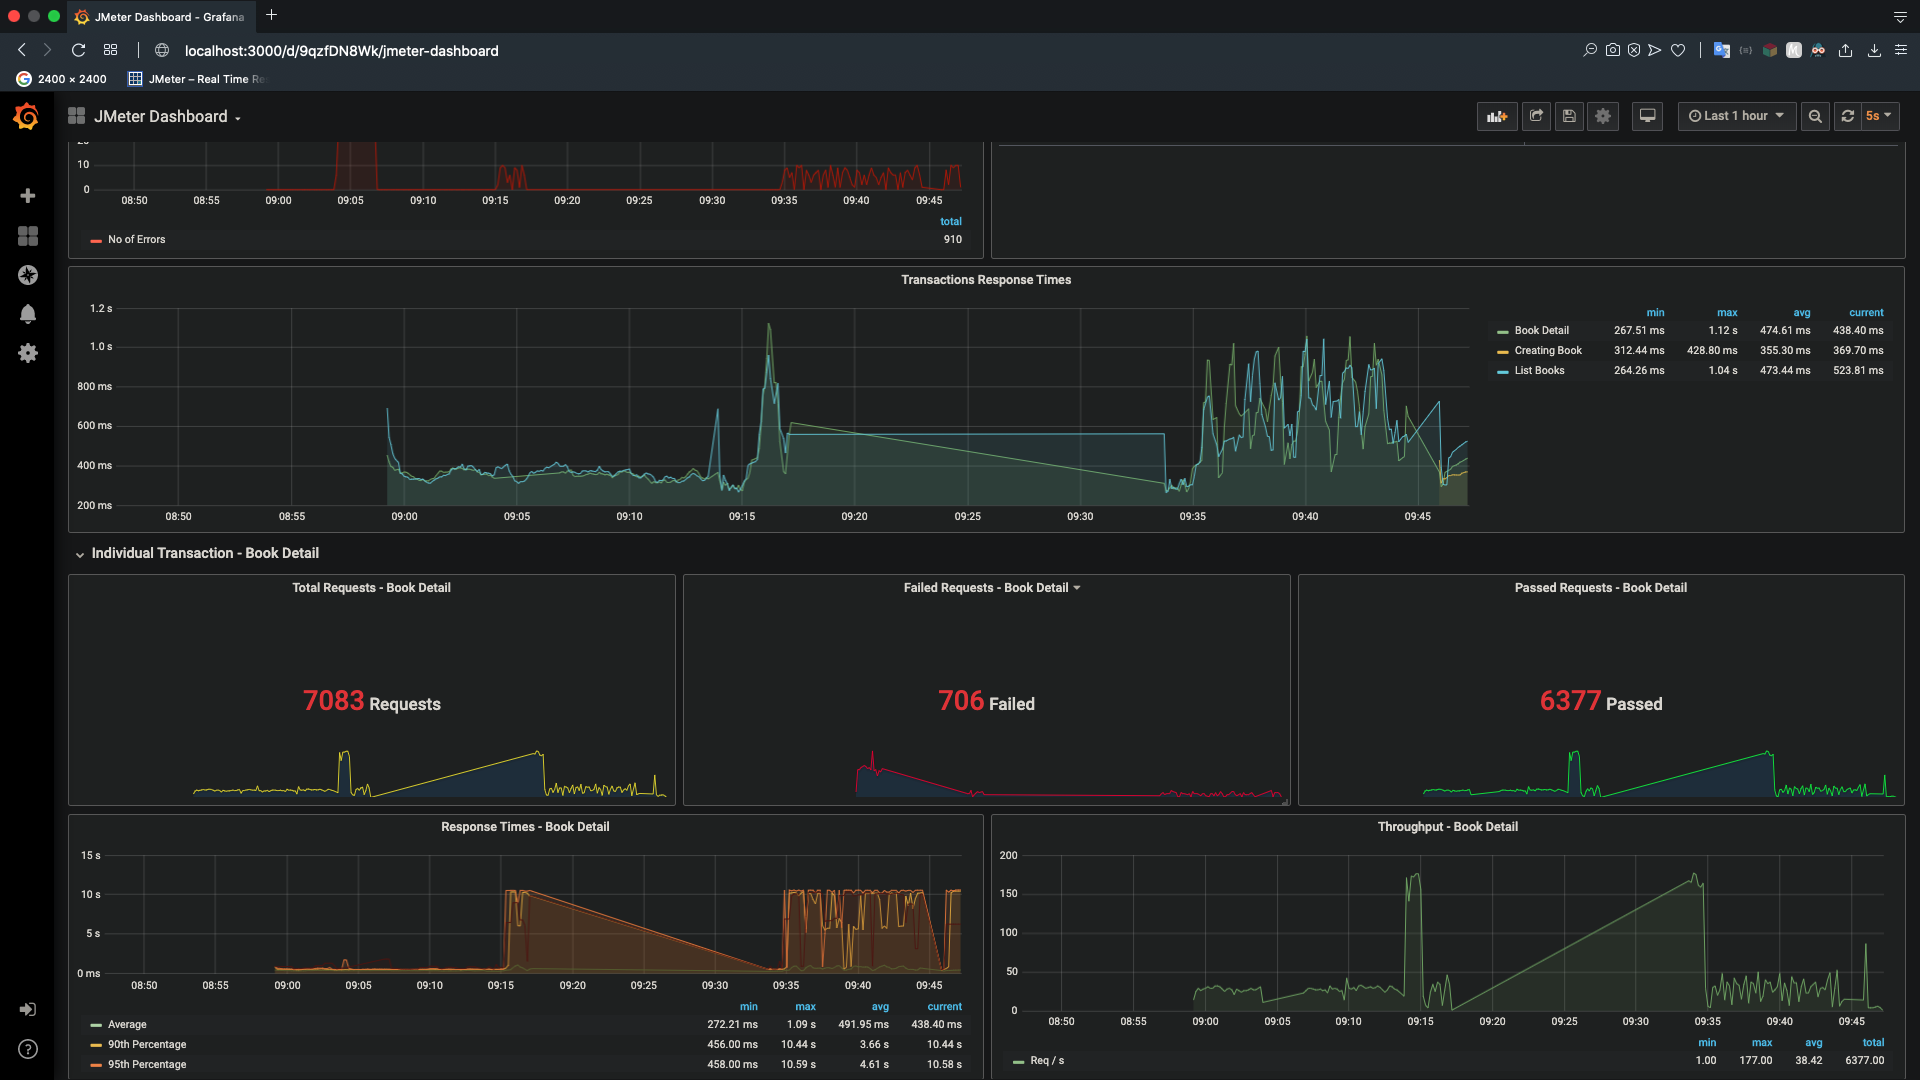Screen dimensions: 1920x1080
Task: Open Explore compass icon in sidebar
Action: click(x=28, y=275)
